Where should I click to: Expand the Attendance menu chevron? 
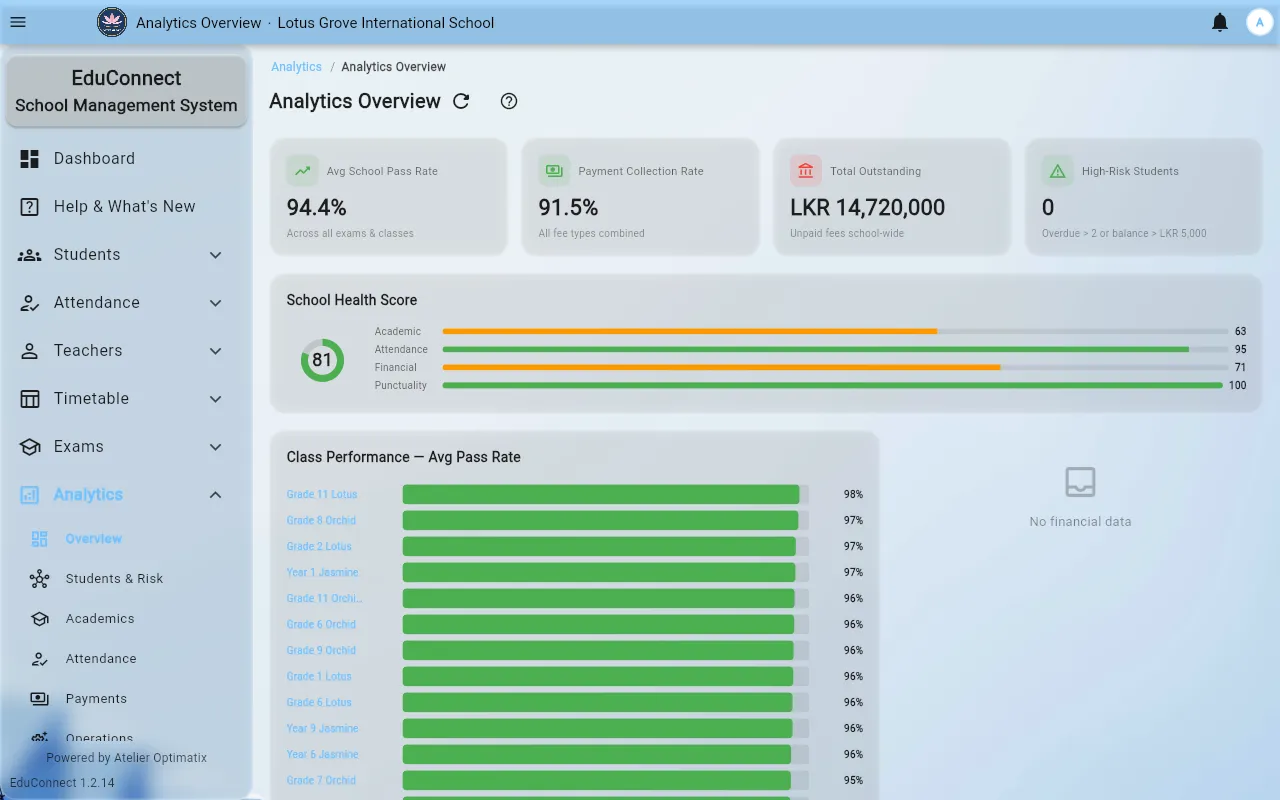[x=216, y=303]
